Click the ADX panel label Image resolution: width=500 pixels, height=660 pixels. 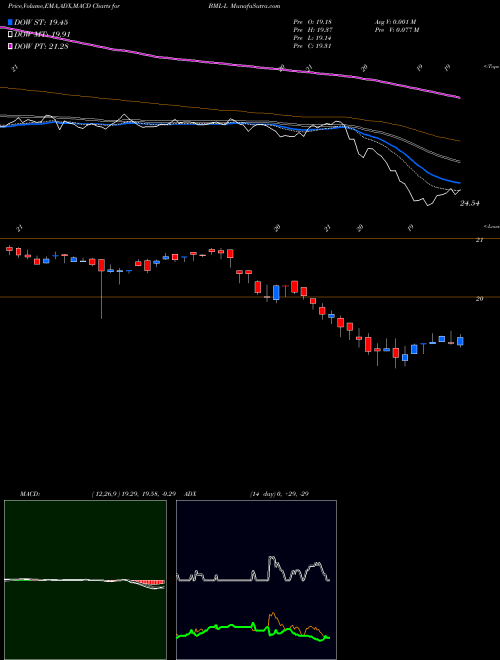click(x=190, y=494)
